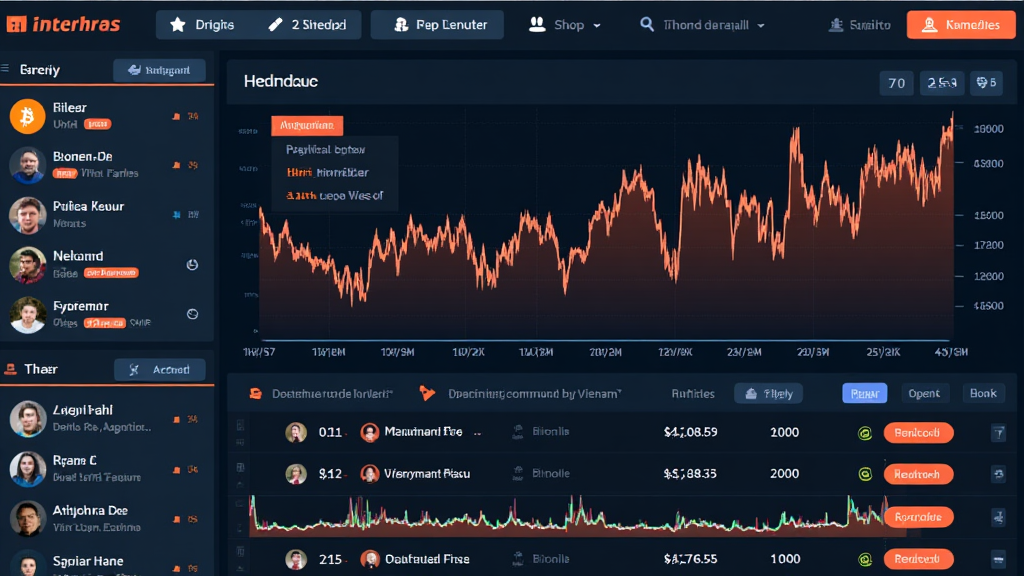Click the orange icon before Descining command header
This screenshot has height=576, width=1024.
point(427,393)
